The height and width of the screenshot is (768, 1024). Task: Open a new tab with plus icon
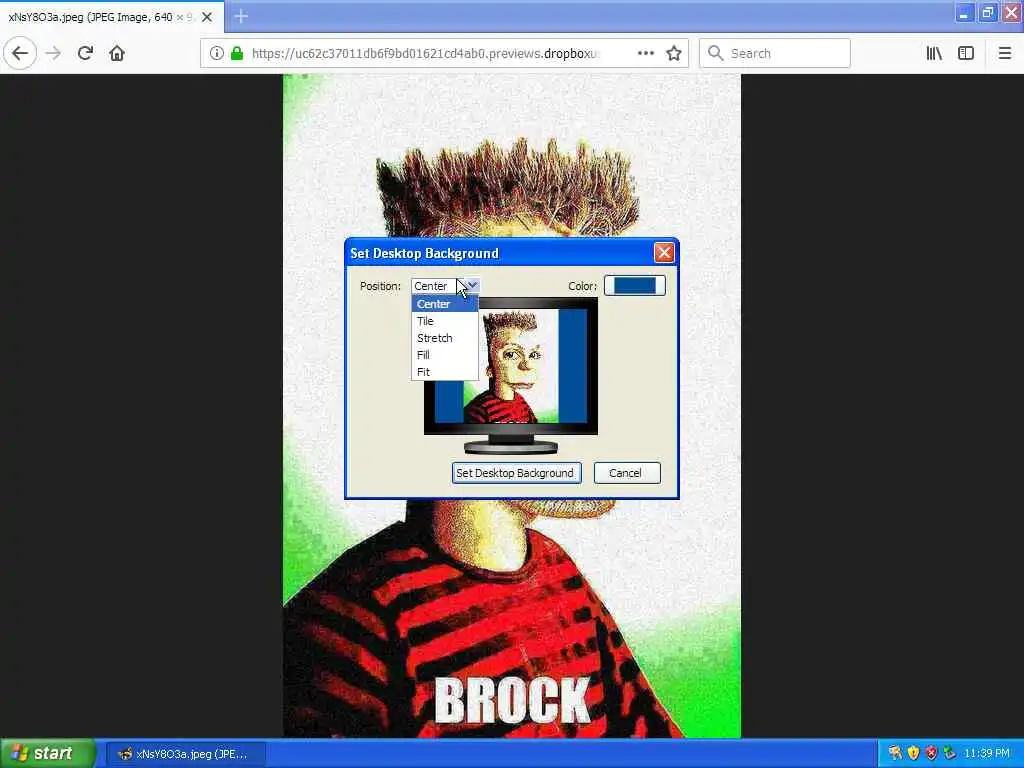pyautogui.click(x=241, y=16)
